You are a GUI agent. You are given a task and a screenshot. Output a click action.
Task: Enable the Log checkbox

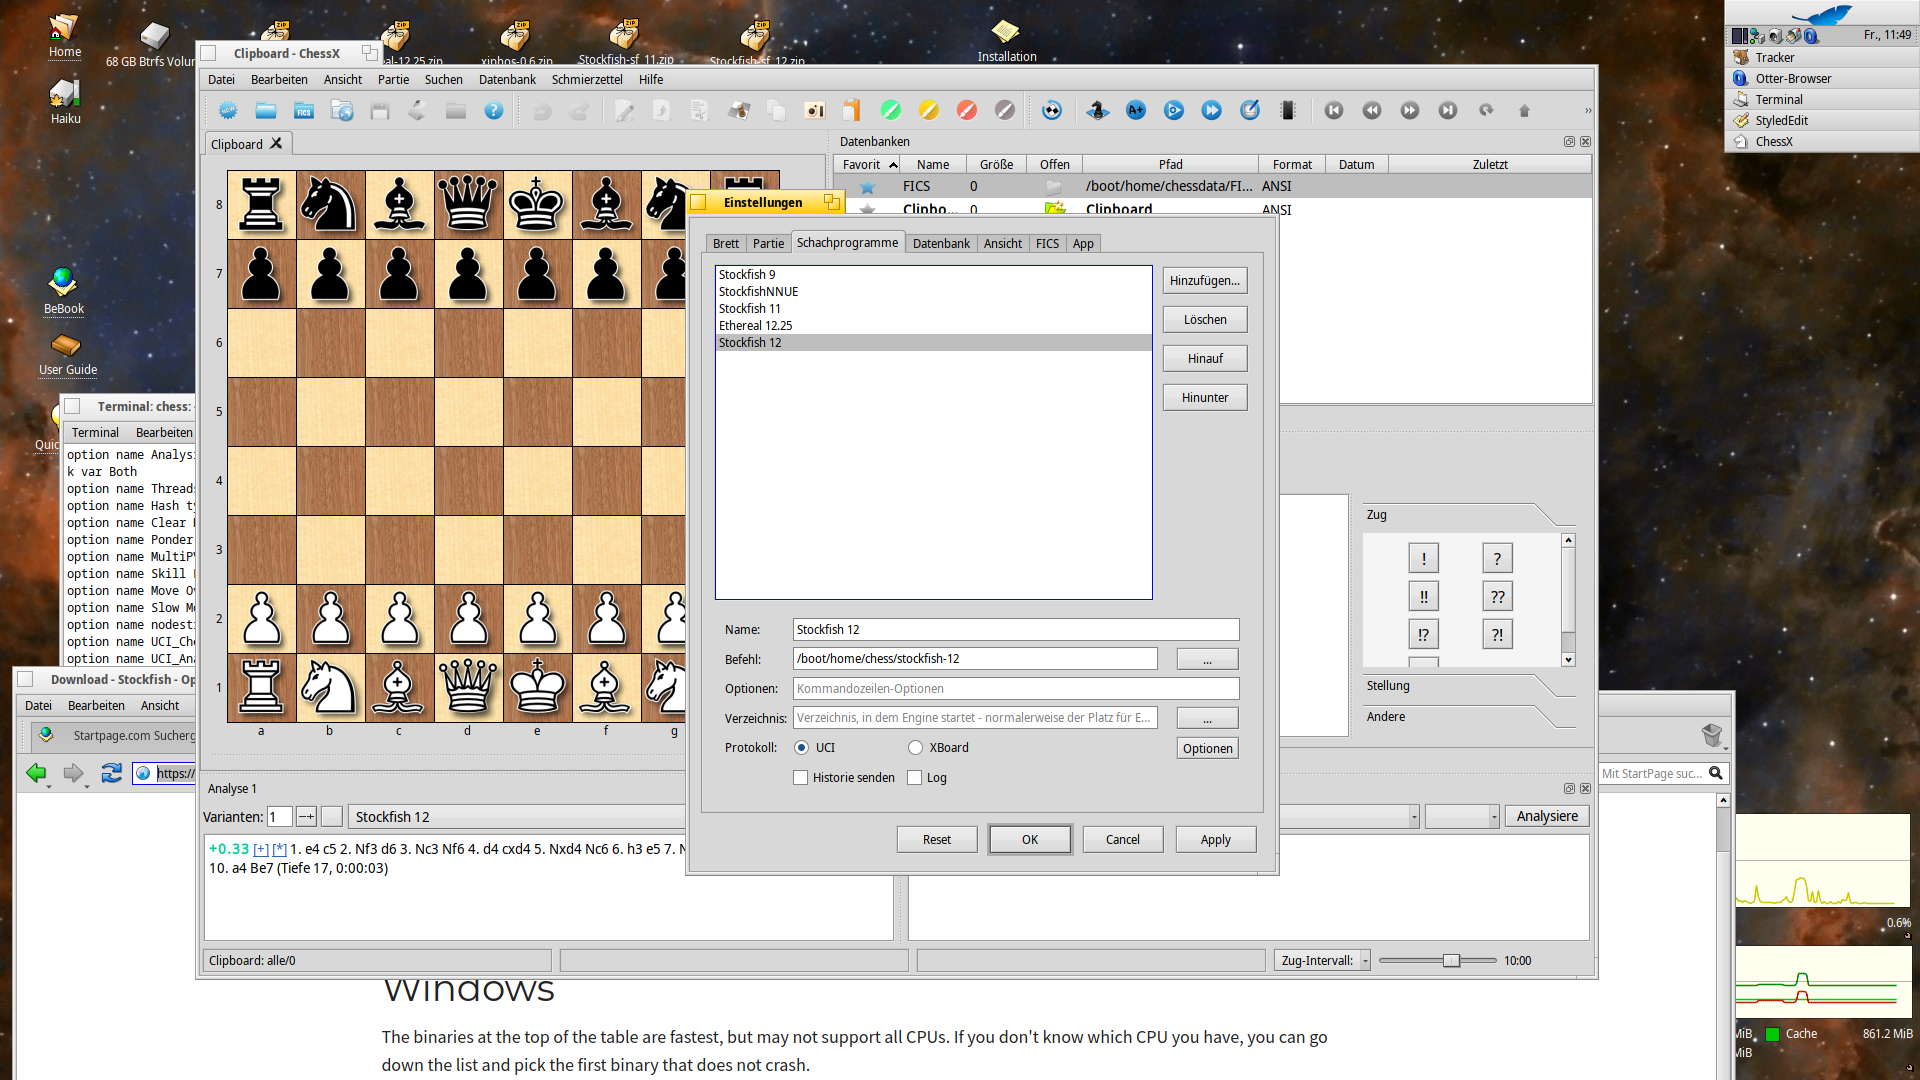point(914,777)
